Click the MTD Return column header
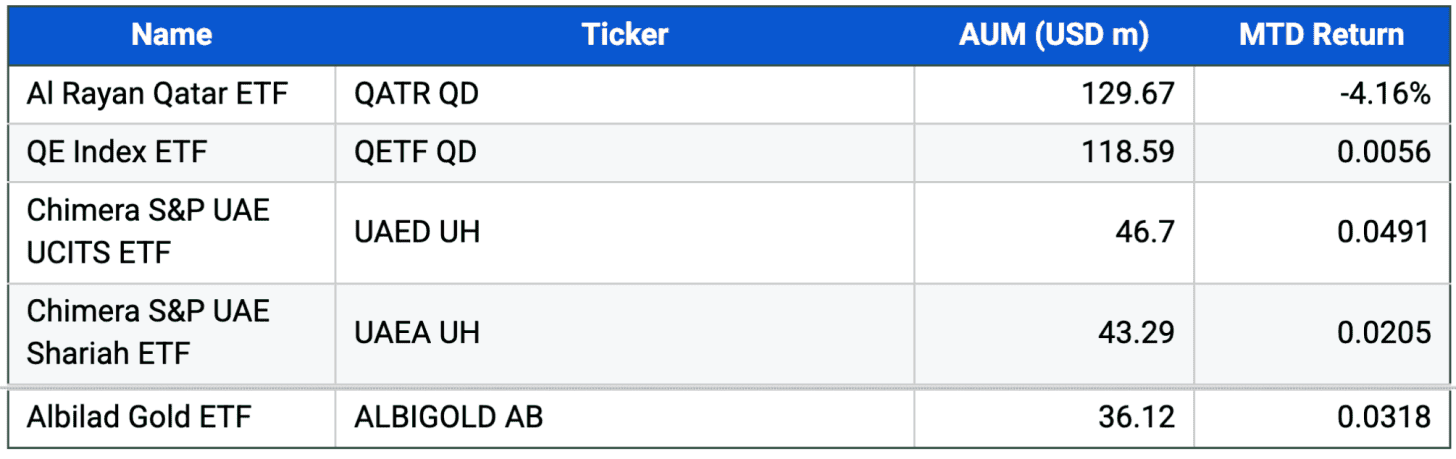Screen dimensions: 1456x459 1321,35
